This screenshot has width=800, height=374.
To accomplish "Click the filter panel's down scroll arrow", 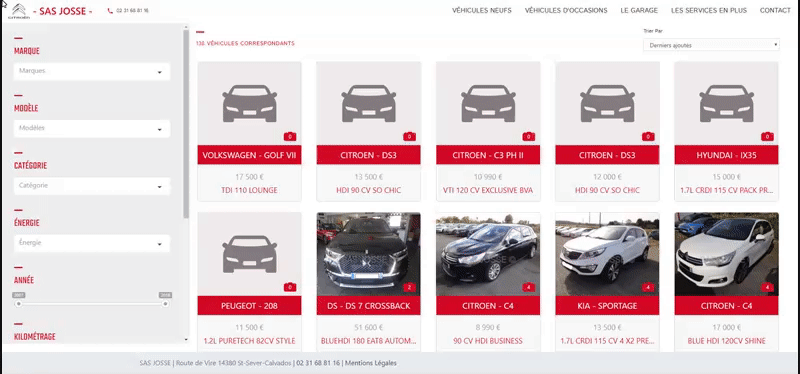I will (186, 339).
